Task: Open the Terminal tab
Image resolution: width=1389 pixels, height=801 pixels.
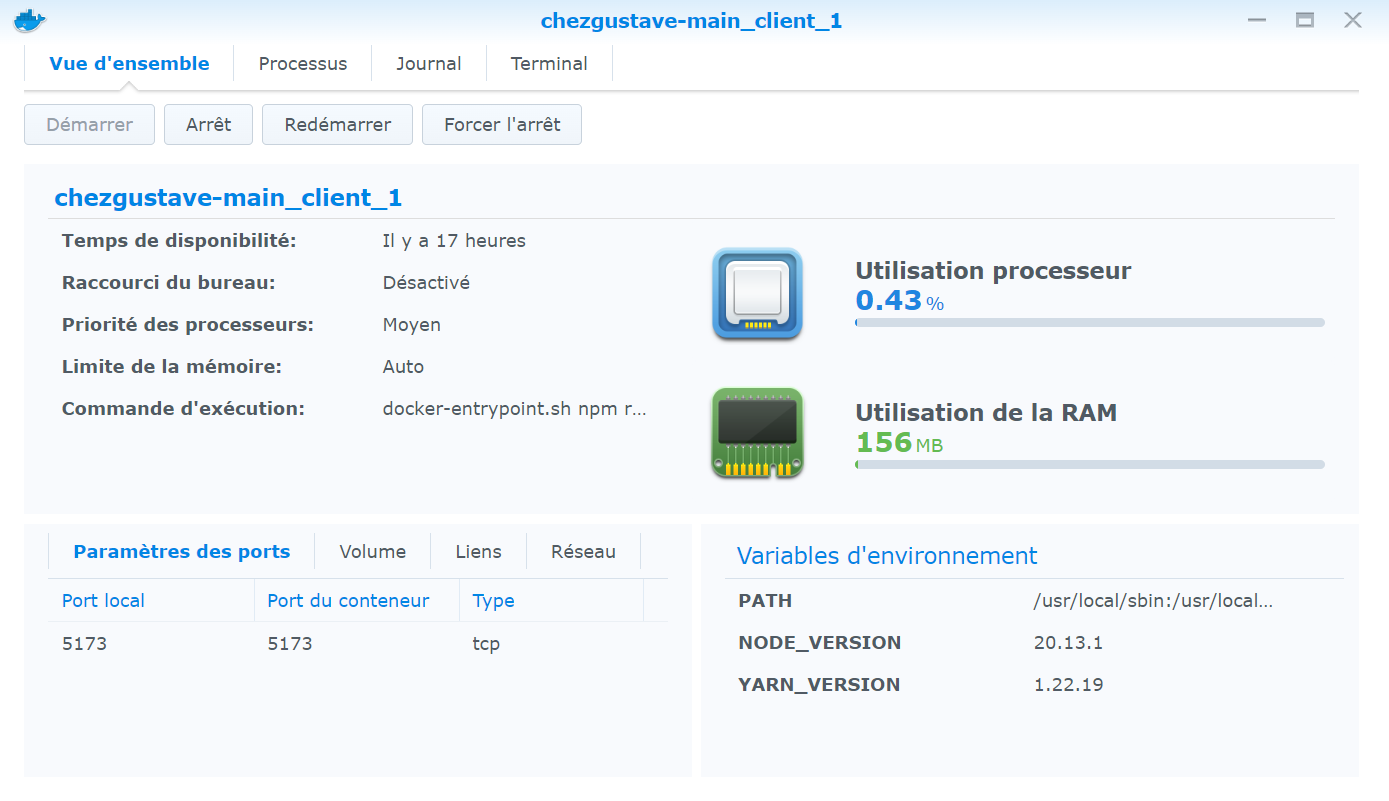Action: [549, 64]
